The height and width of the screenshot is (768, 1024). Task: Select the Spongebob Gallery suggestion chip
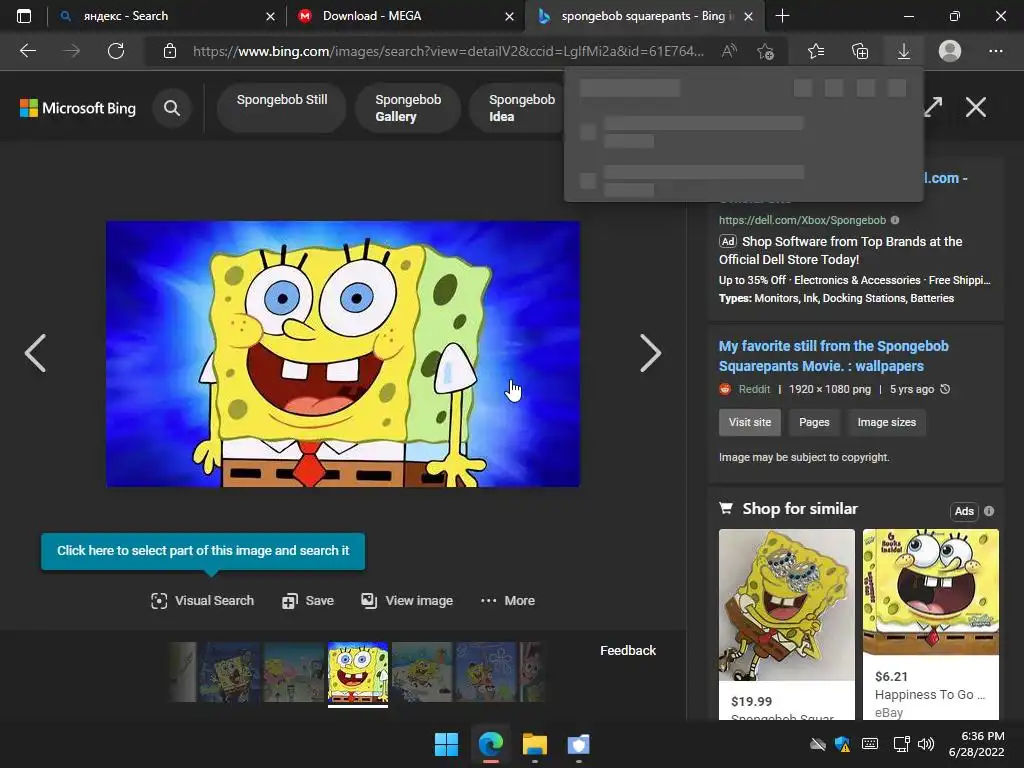pyautogui.click(x=408, y=108)
